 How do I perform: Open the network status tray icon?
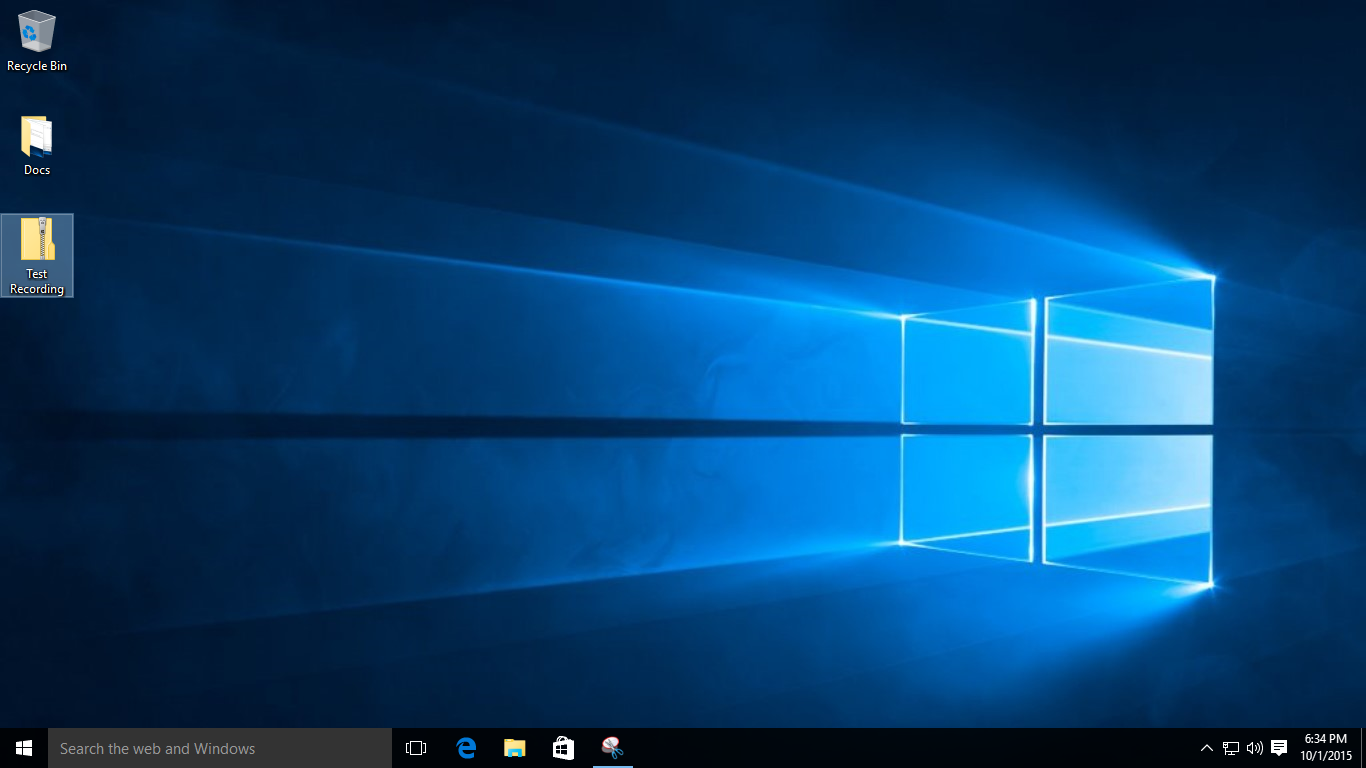(1231, 748)
